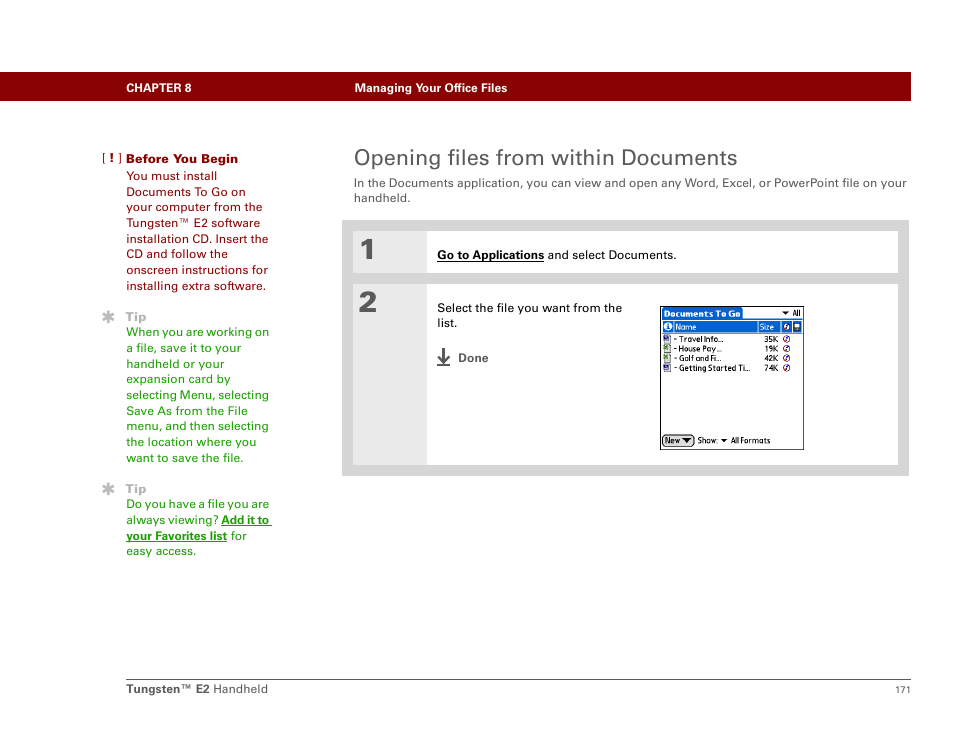954x738 pixels.
Task: Click the CHAPTER 8 header text
Action: tap(159, 88)
